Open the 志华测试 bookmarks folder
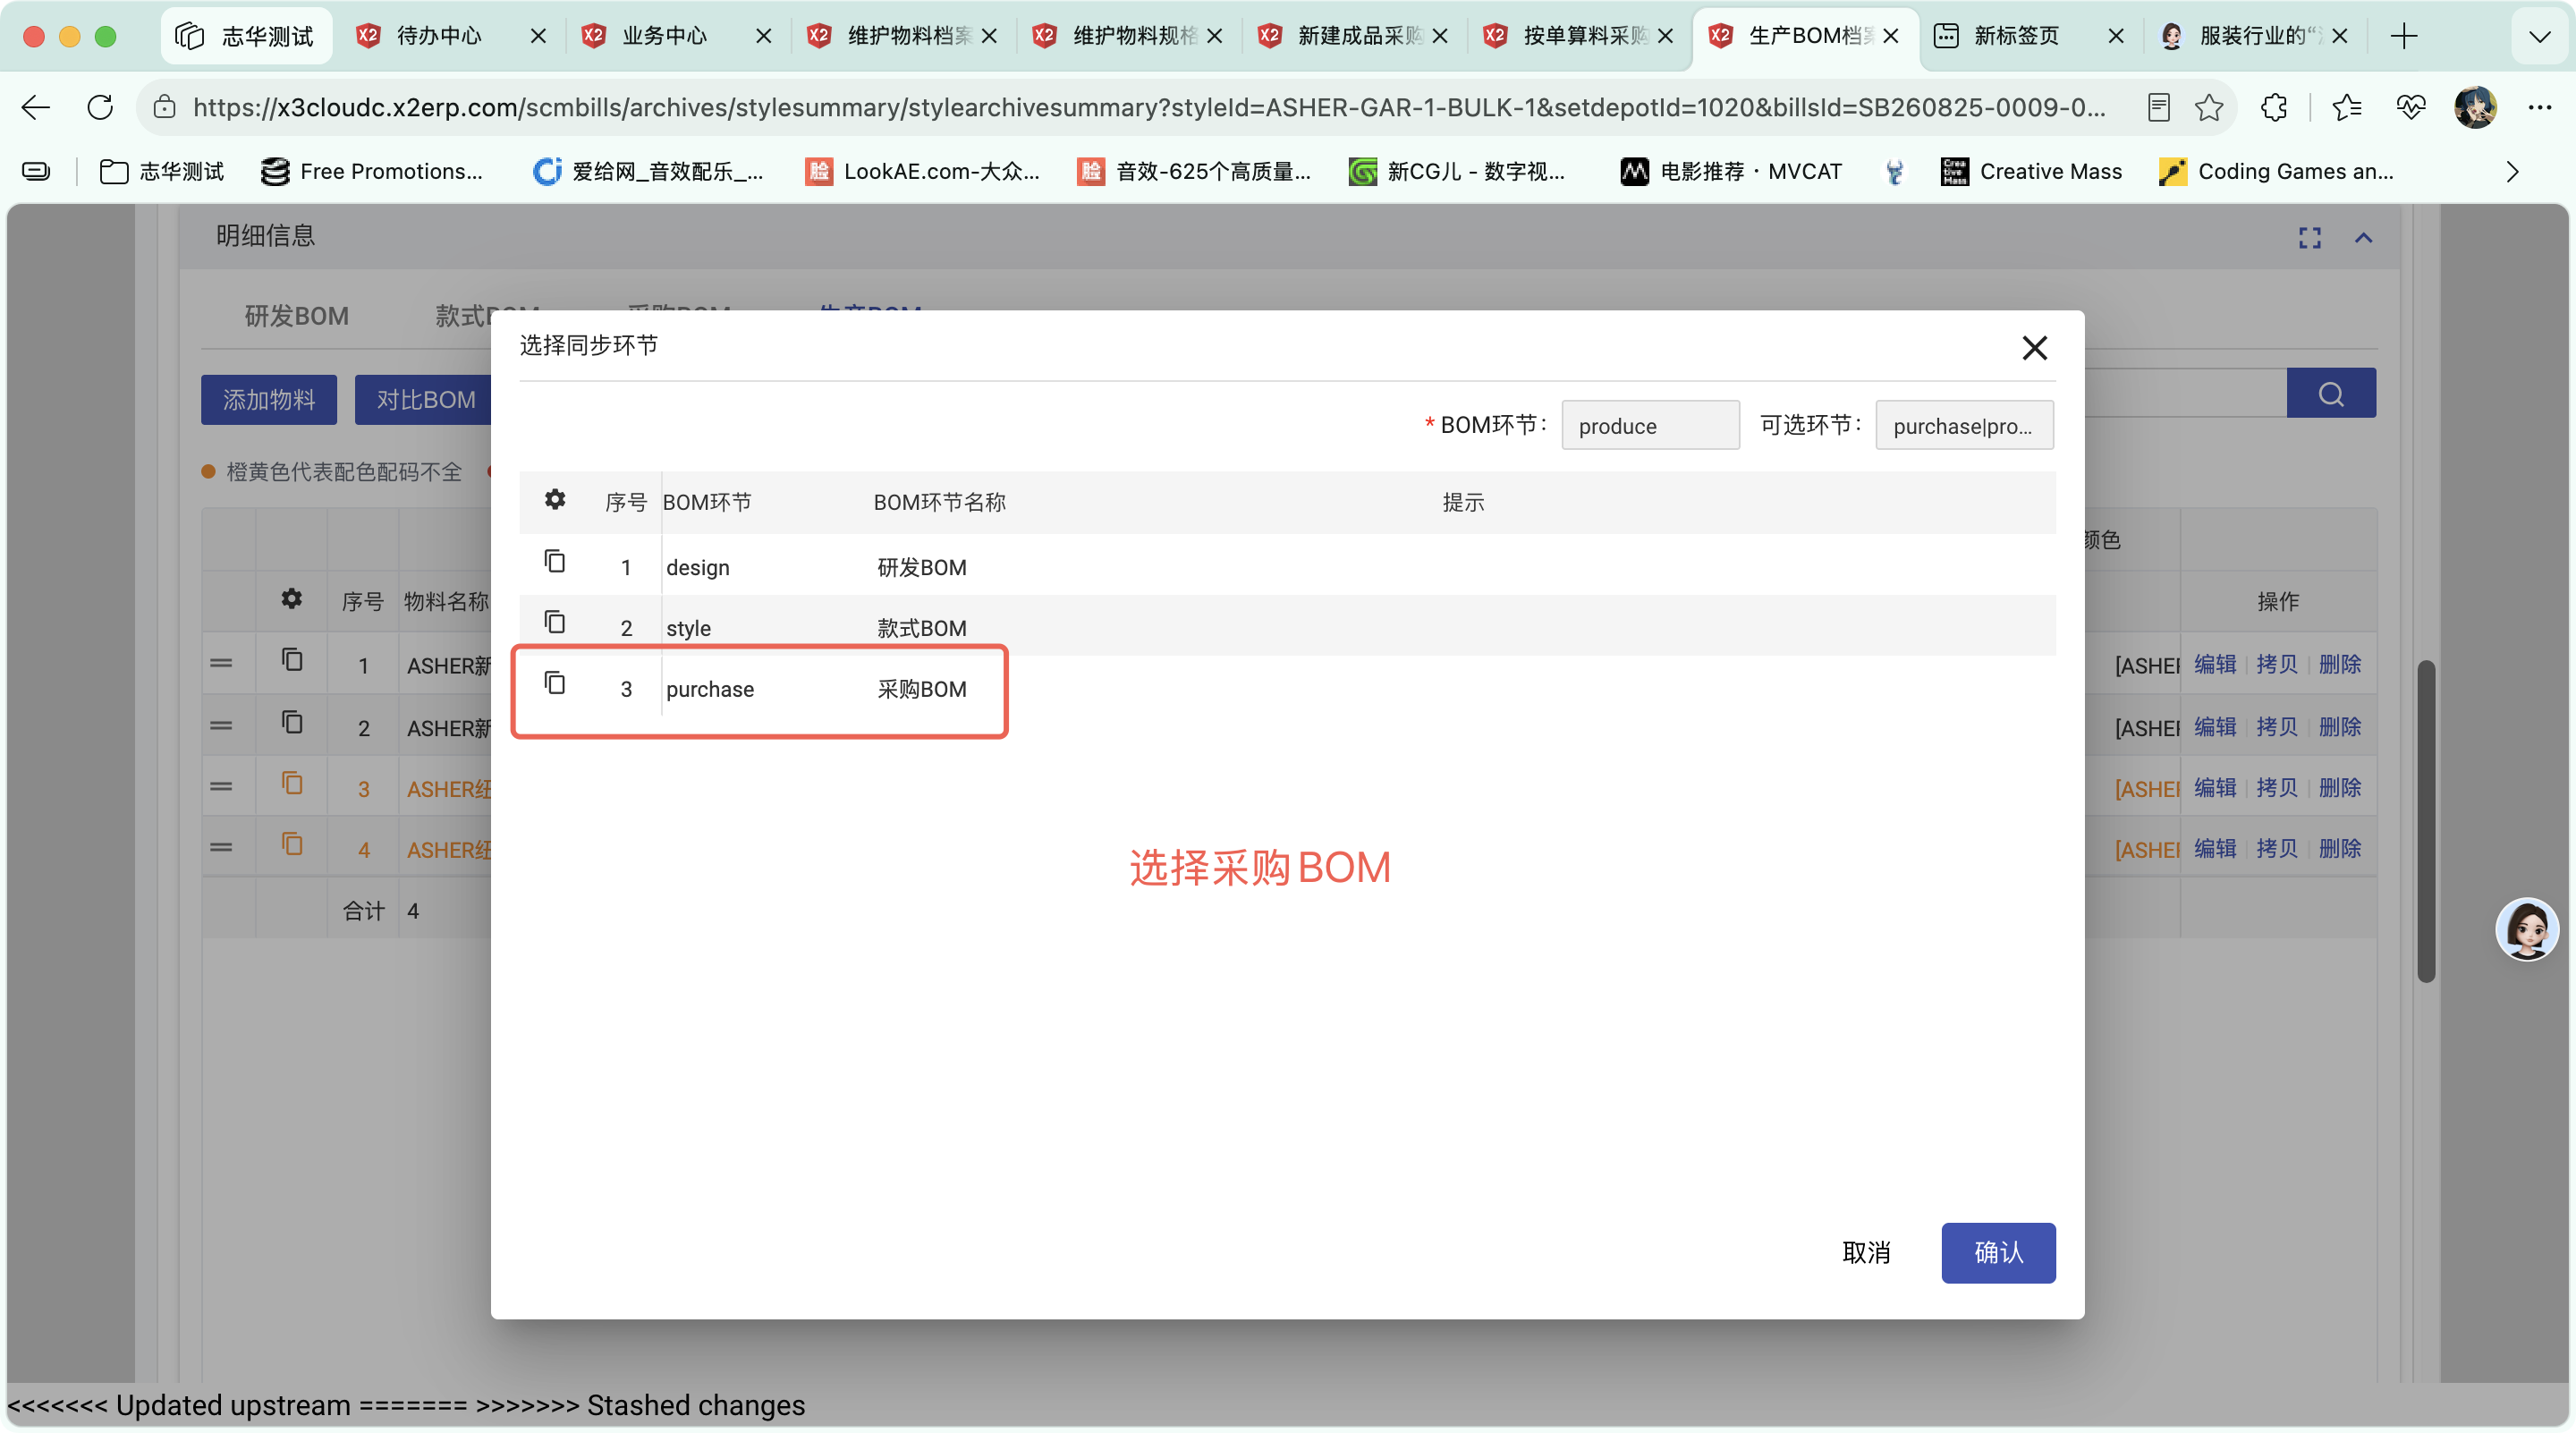 click(162, 172)
